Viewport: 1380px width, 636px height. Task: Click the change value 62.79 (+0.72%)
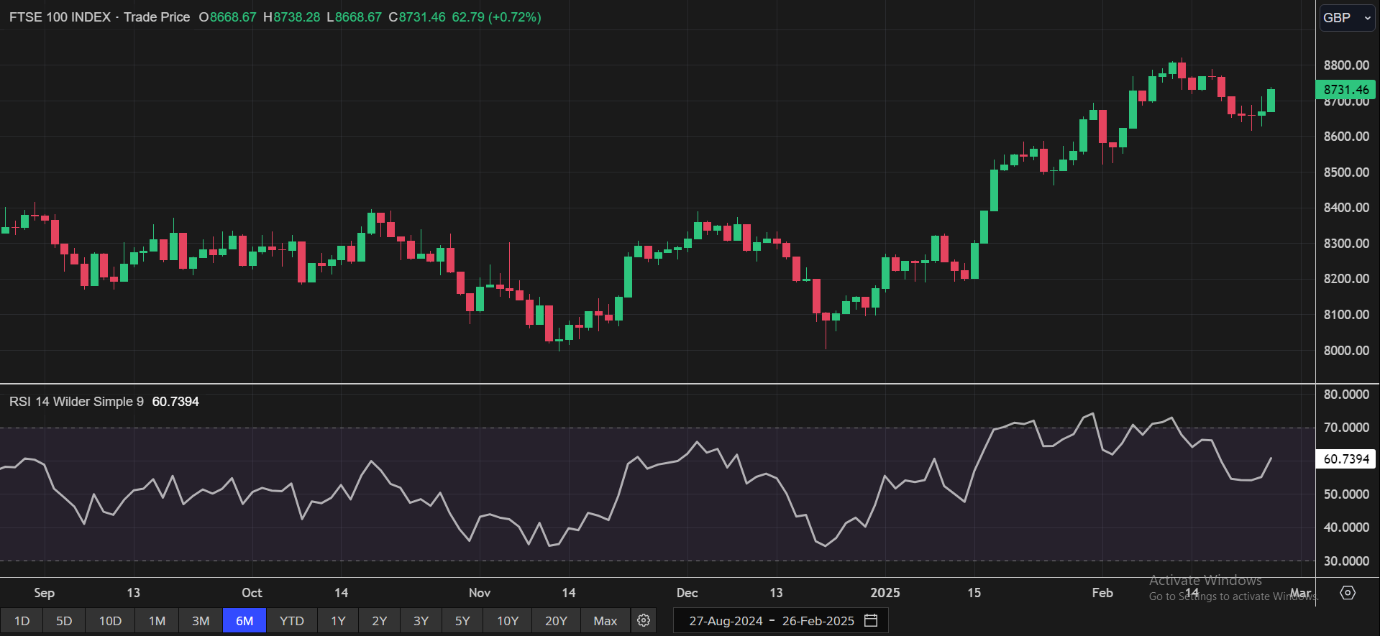tap(496, 17)
